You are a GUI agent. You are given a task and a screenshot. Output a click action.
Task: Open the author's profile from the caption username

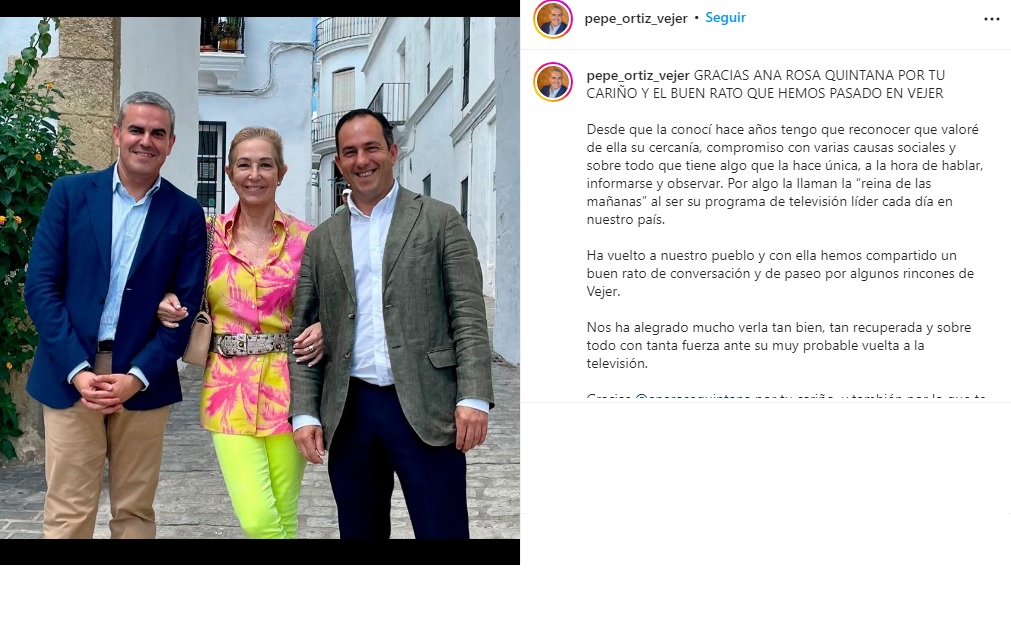coord(638,75)
